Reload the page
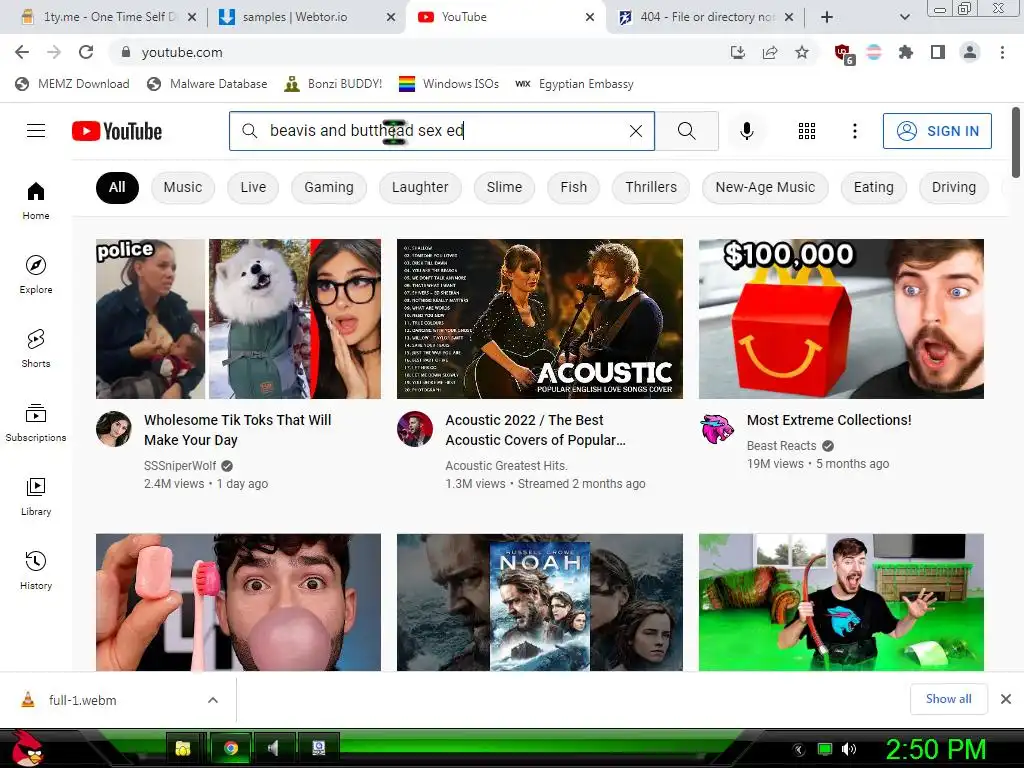 tap(86, 52)
